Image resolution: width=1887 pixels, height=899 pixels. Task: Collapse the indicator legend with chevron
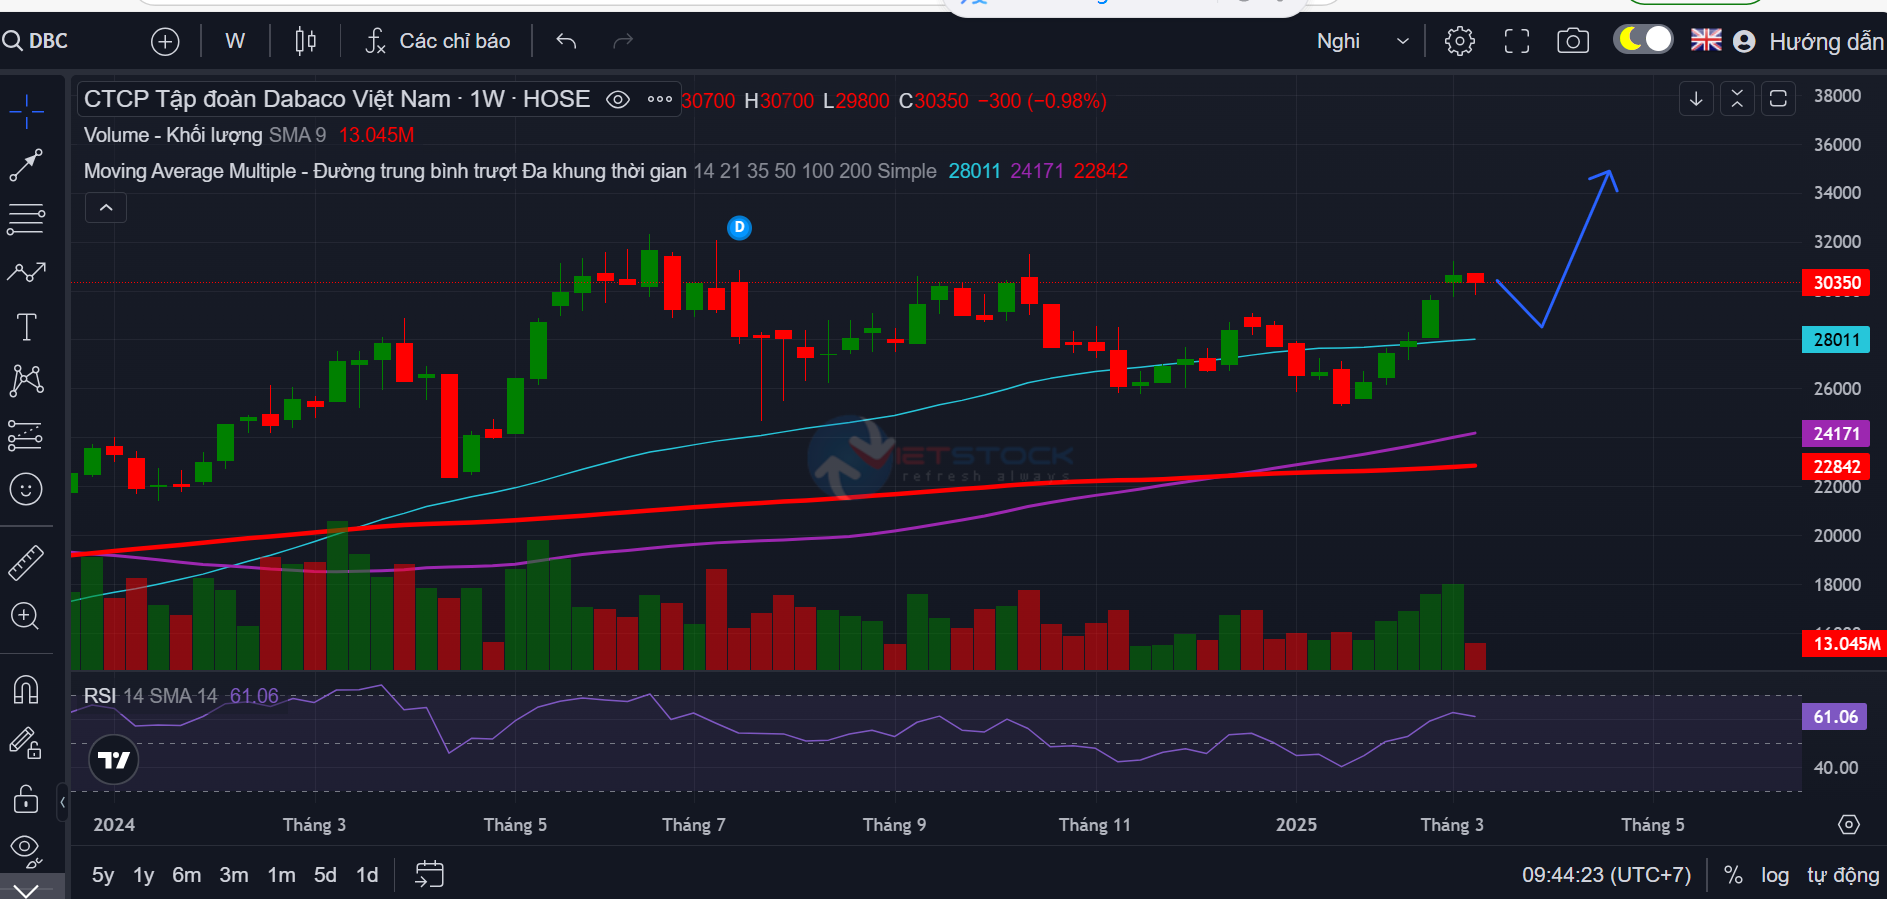tap(106, 208)
